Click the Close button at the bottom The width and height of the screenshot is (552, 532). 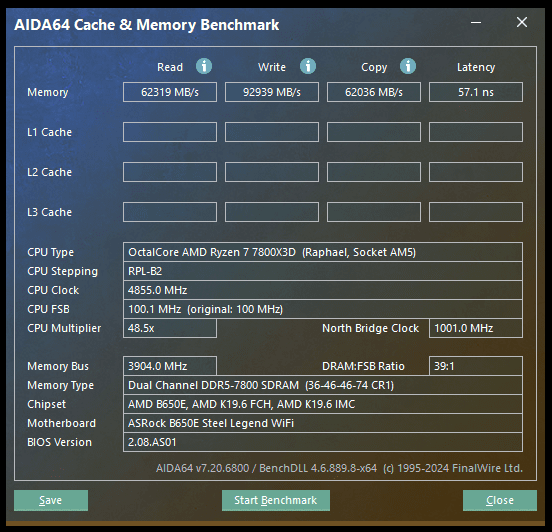tap(500, 500)
